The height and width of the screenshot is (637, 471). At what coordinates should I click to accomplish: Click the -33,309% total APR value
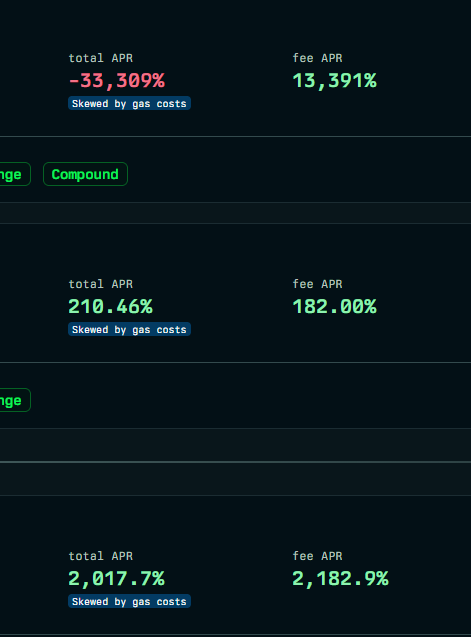pos(117,80)
